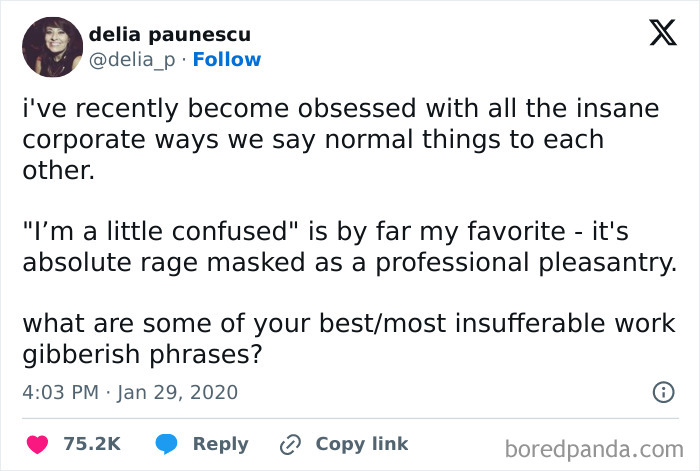Click the line starting "what are some of your"
Image resolution: width=700 pixels, height=471 pixels.
(347, 324)
